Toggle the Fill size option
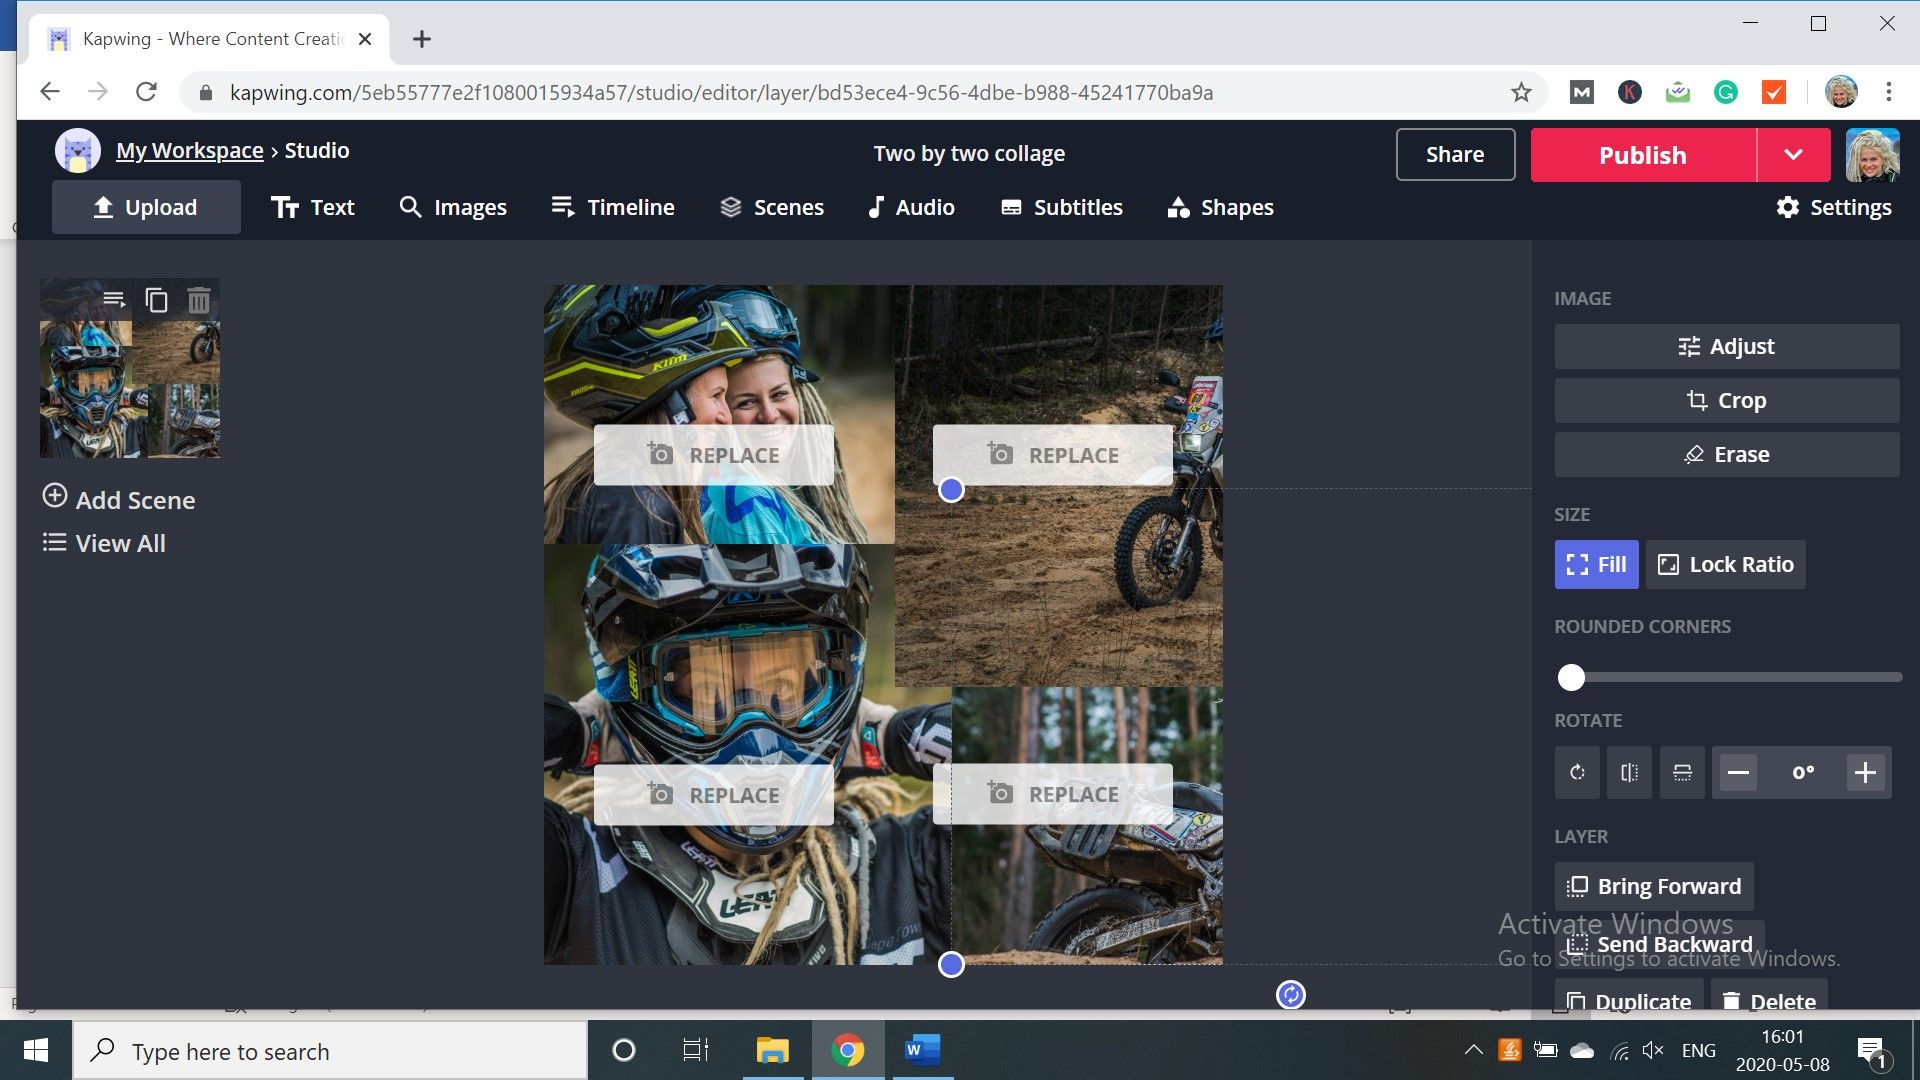Screen dimensions: 1920x1080 click(1596, 564)
